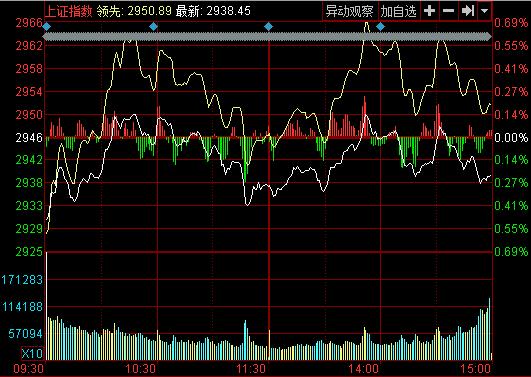The height and width of the screenshot is (377, 531).
Task: Open the small dropdown arrow at top right
Action: pos(485,11)
